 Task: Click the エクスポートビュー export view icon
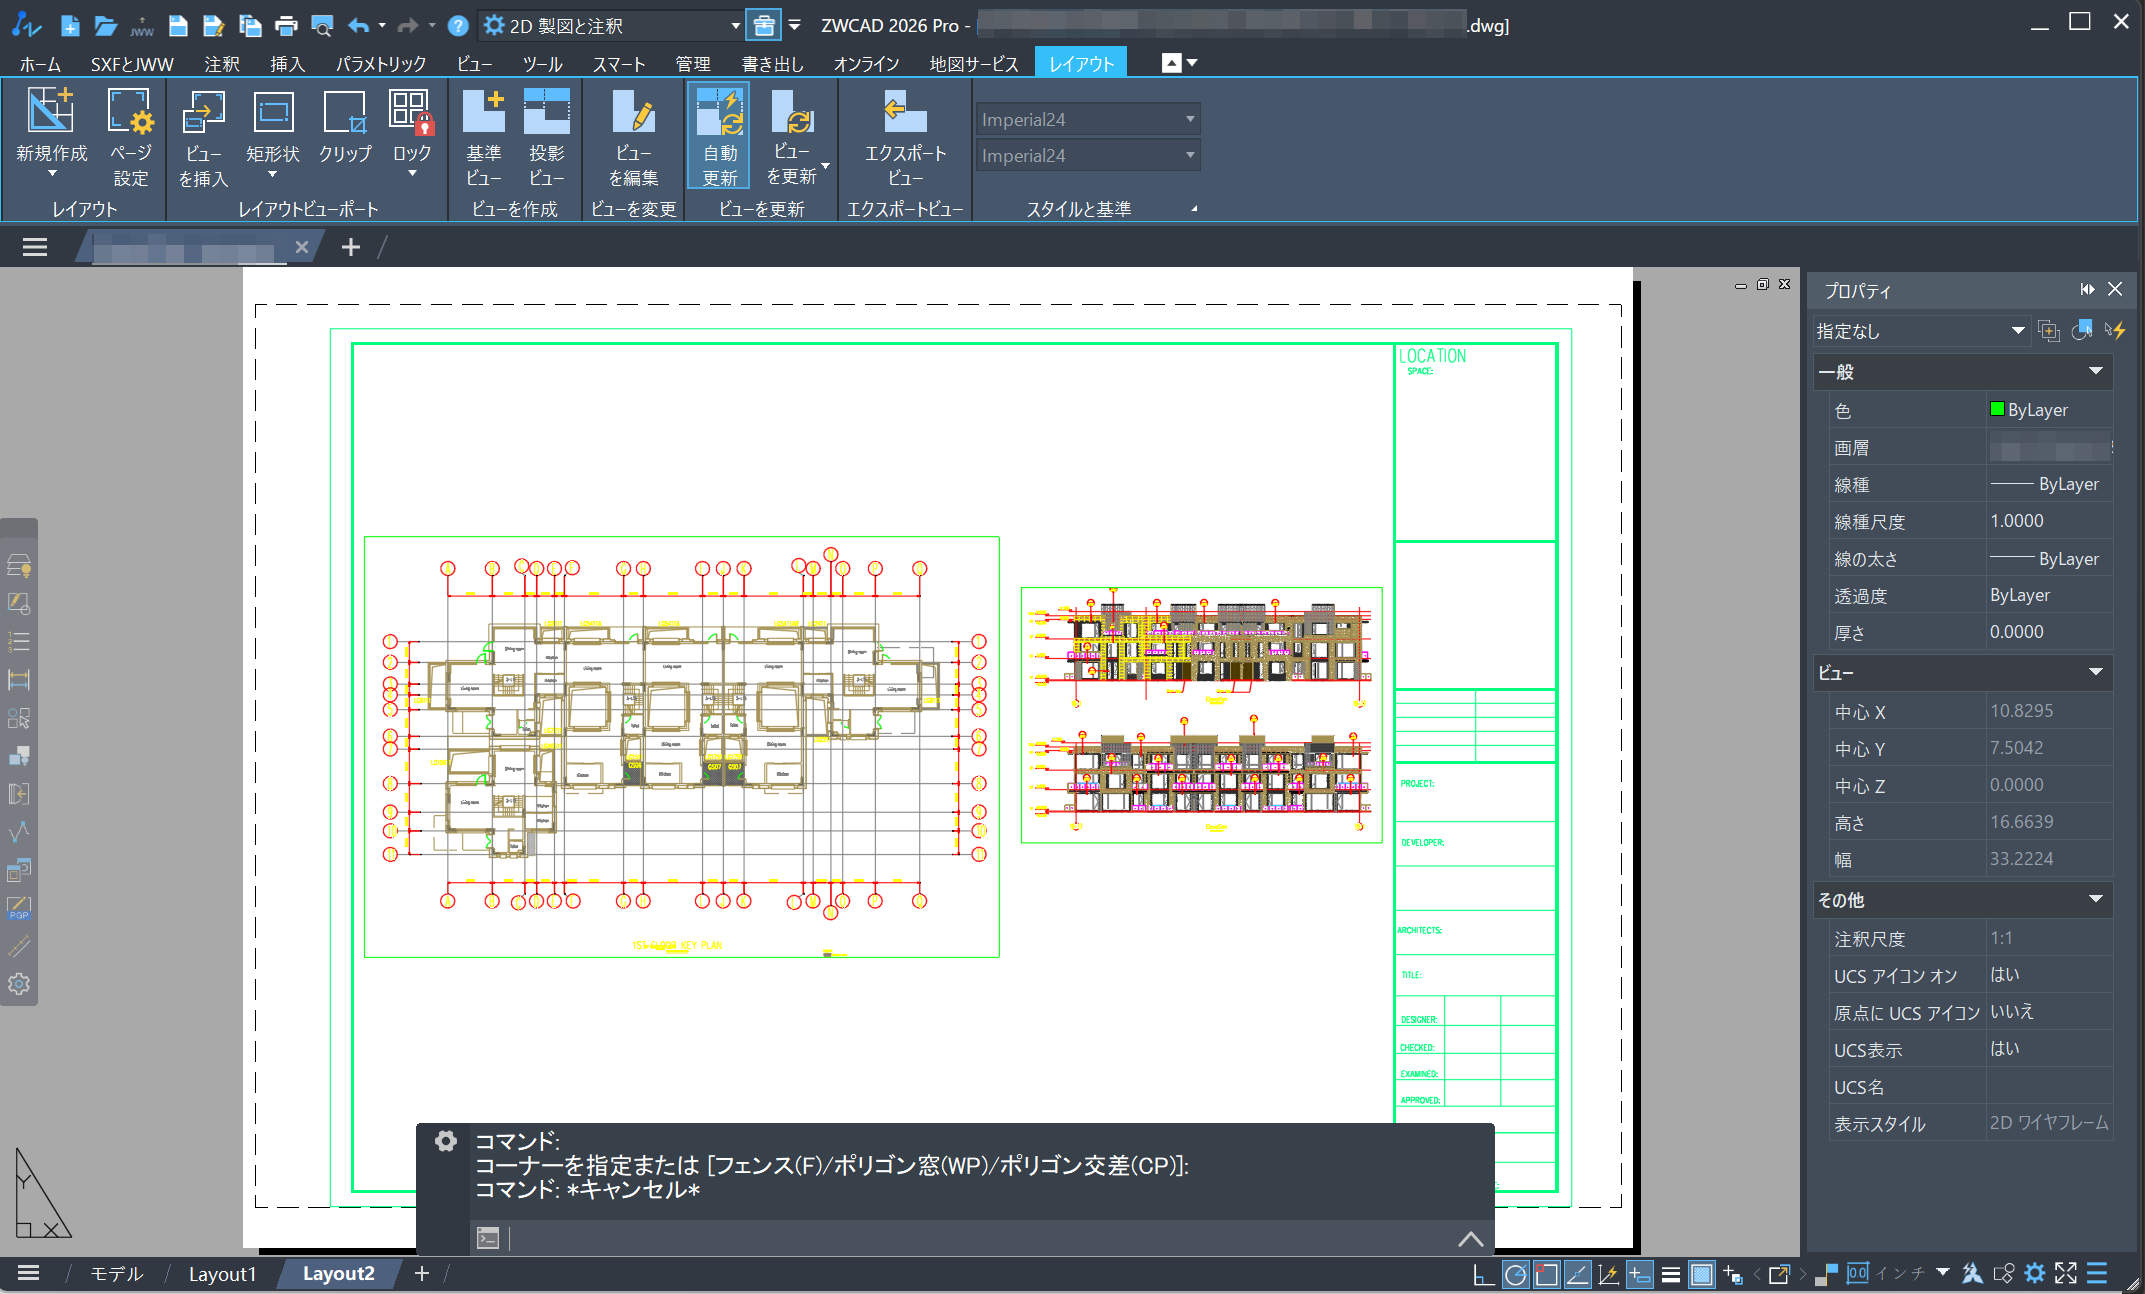905,112
